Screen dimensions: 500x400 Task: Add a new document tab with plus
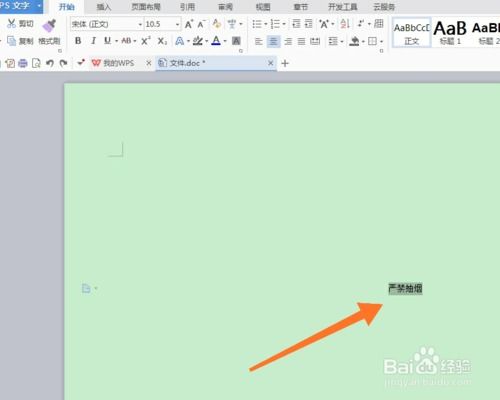coord(285,63)
